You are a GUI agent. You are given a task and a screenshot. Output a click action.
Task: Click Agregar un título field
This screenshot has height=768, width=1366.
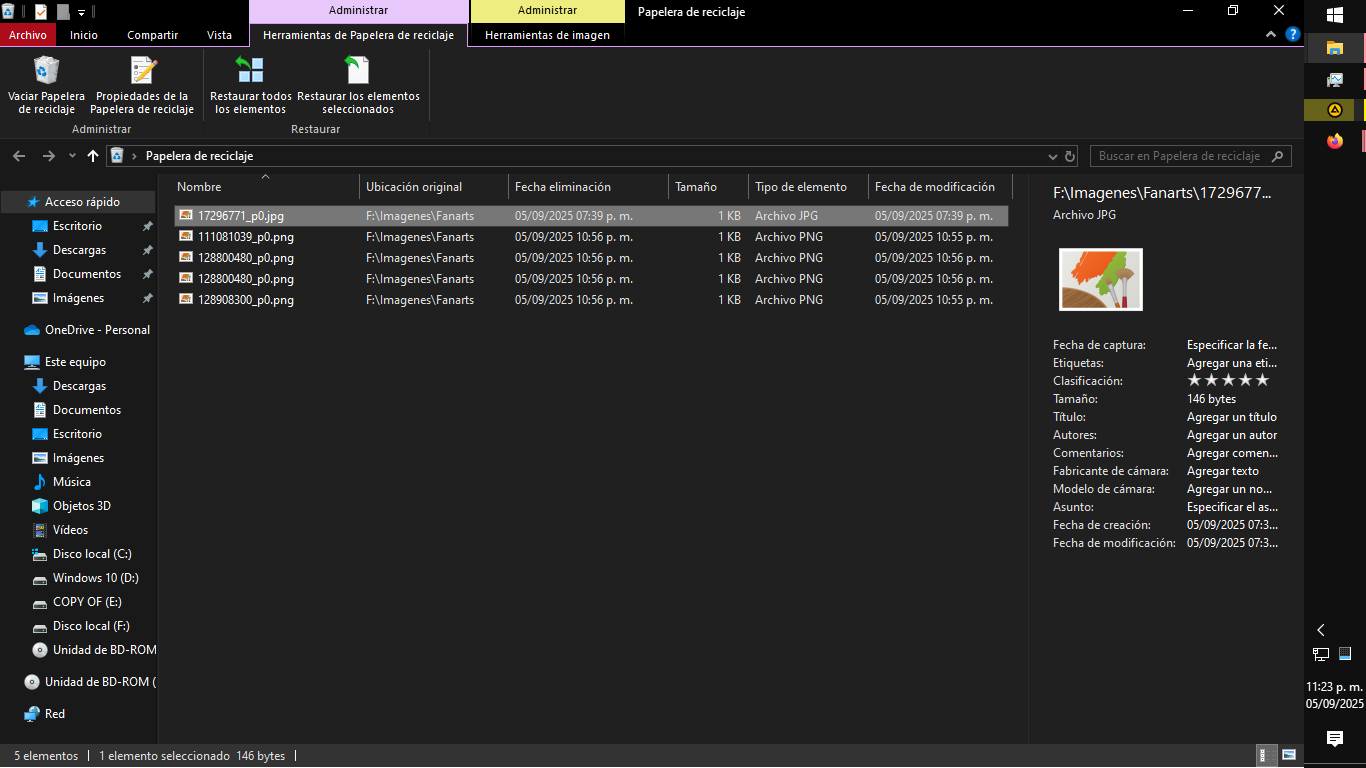tap(1231, 417)
